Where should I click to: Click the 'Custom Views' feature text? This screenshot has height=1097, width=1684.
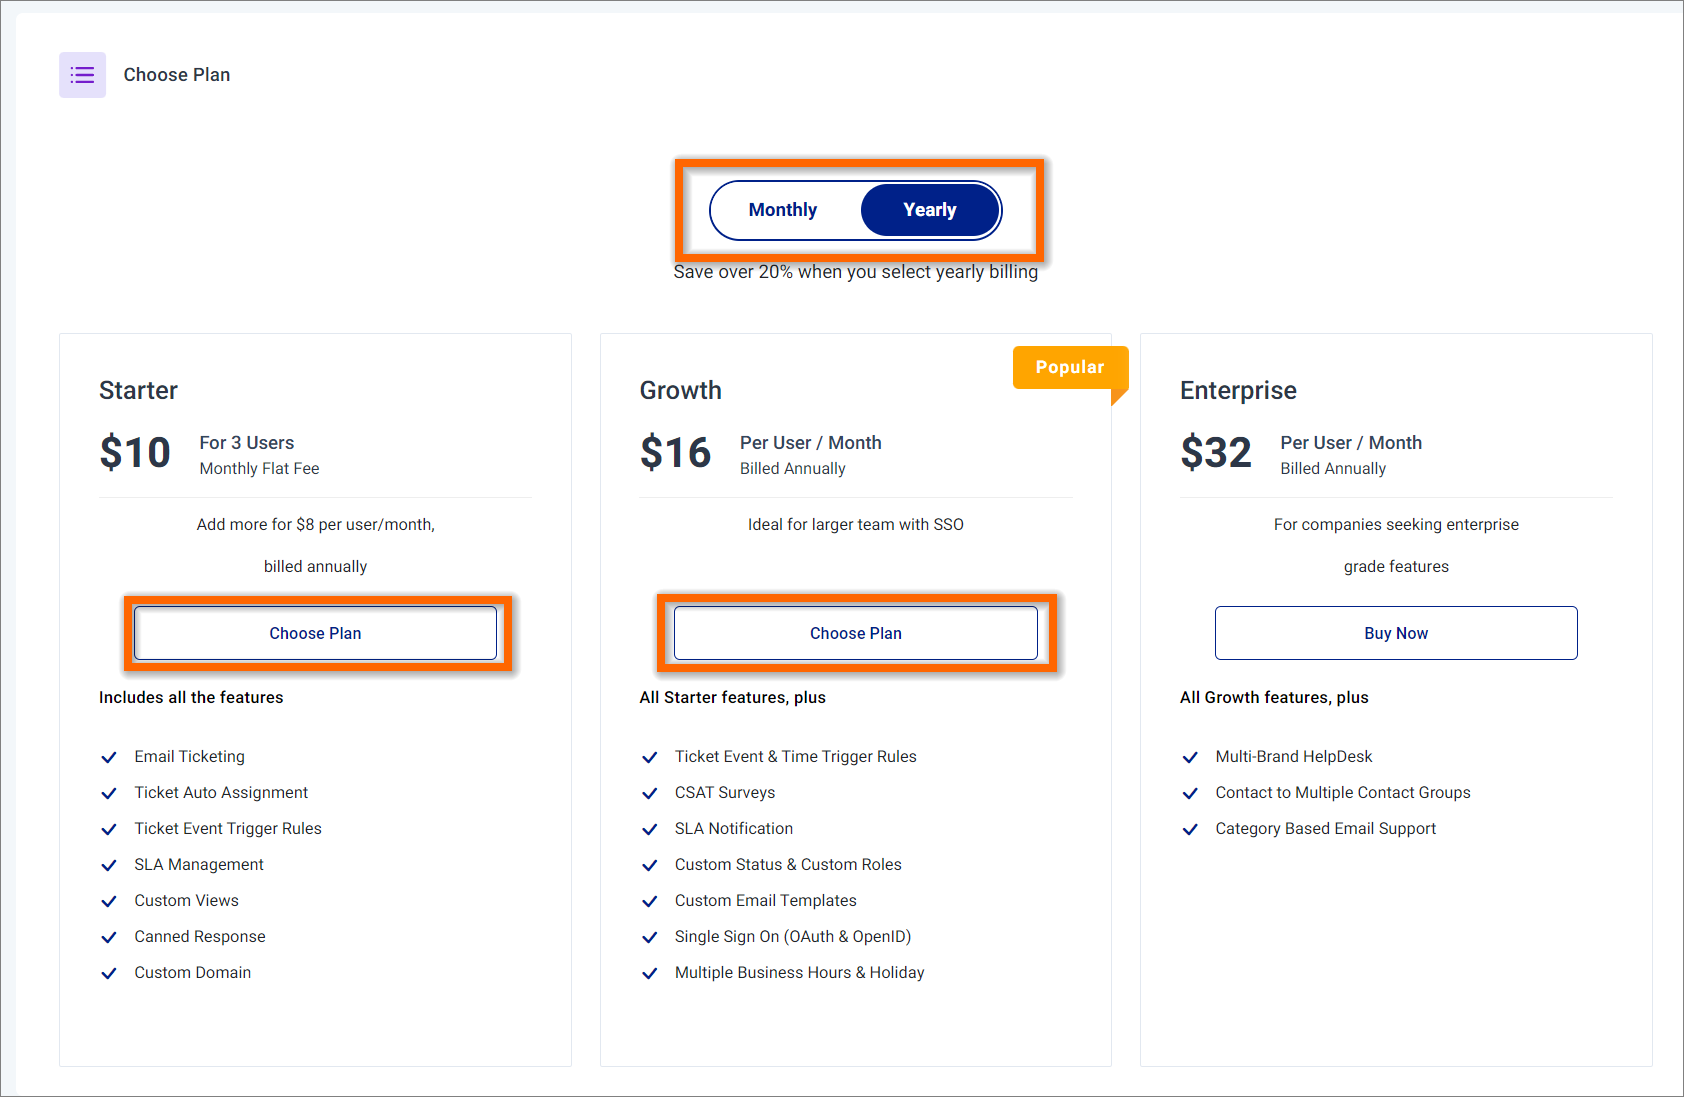click(x=187, y=901)
